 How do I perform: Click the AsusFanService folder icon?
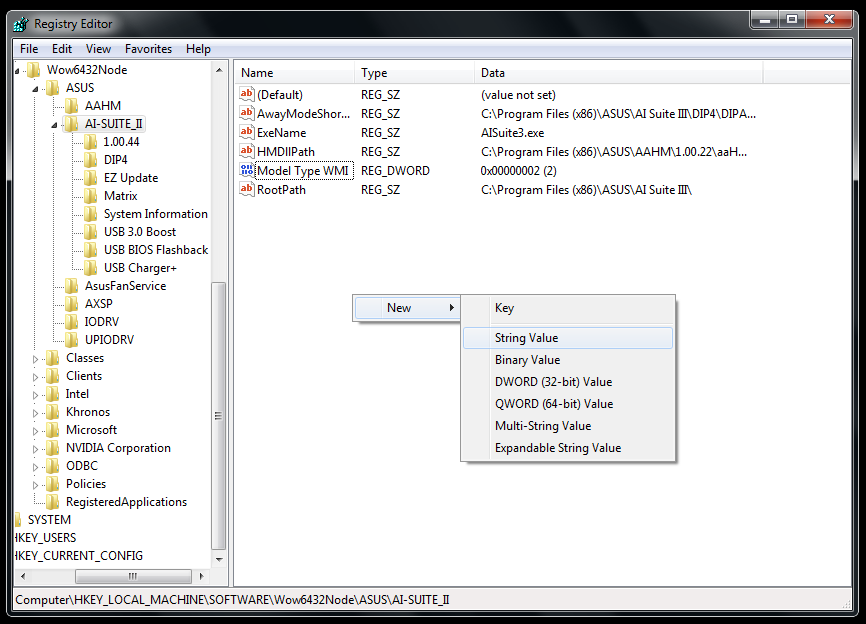click(x=72, y=286)
